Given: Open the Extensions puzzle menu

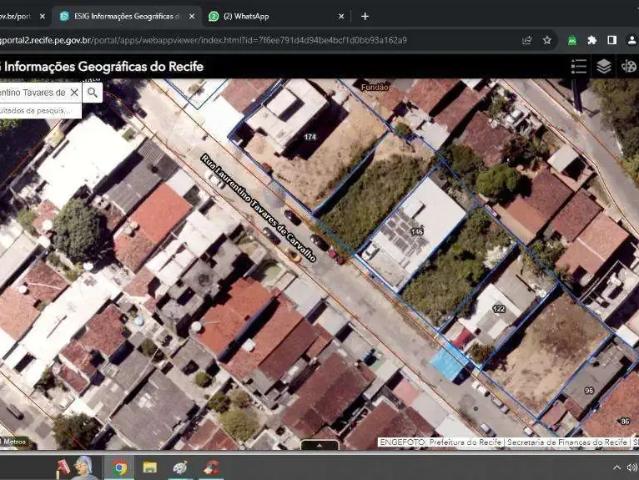Looking at the screenshot, I should 592,40.
